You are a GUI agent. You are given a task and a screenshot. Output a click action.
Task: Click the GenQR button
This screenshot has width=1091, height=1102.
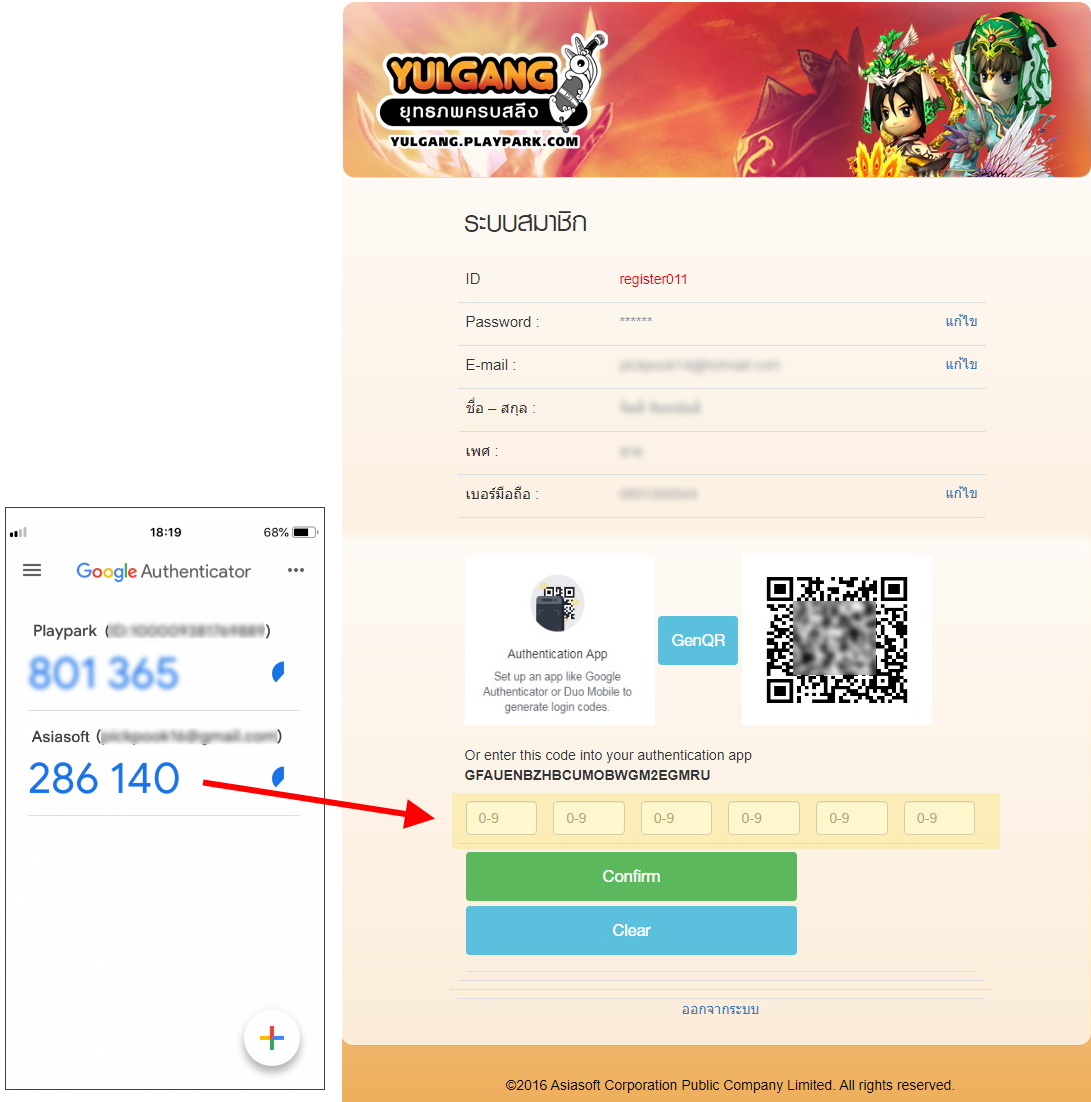point(697,640)
